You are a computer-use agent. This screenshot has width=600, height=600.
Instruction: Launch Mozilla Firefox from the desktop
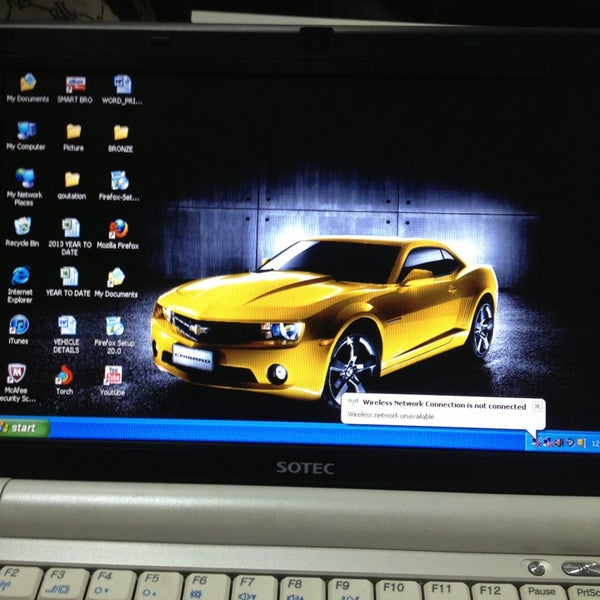pyautogui.click(x=118, y=229)
